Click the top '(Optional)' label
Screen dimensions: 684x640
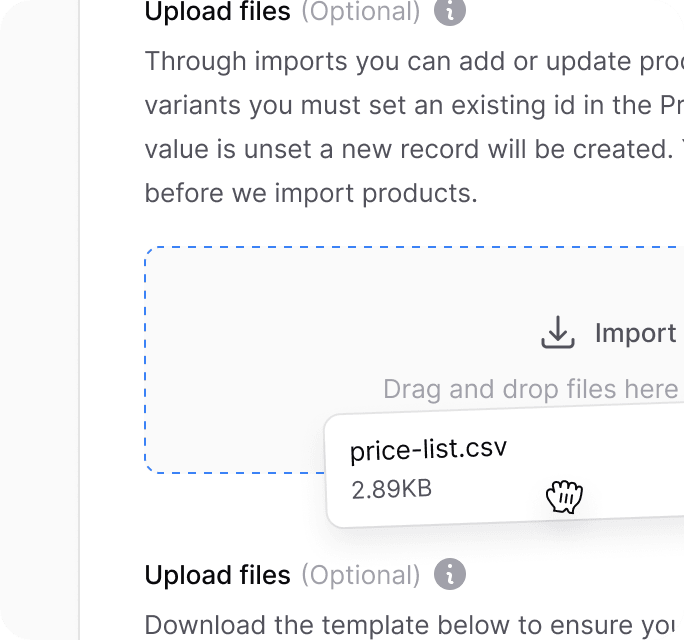361,11
